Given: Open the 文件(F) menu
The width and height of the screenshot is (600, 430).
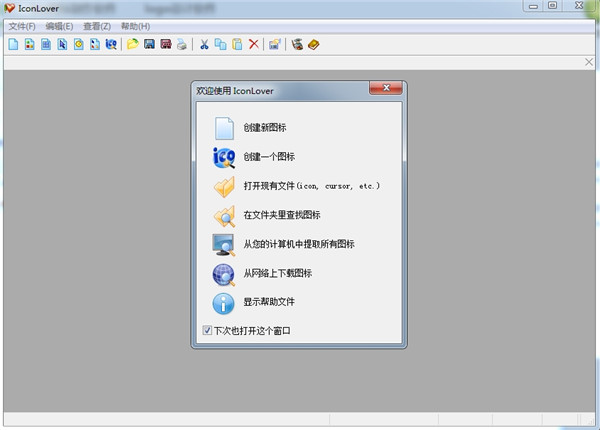Looking at the screenshot, I should [x=22, y=25].
